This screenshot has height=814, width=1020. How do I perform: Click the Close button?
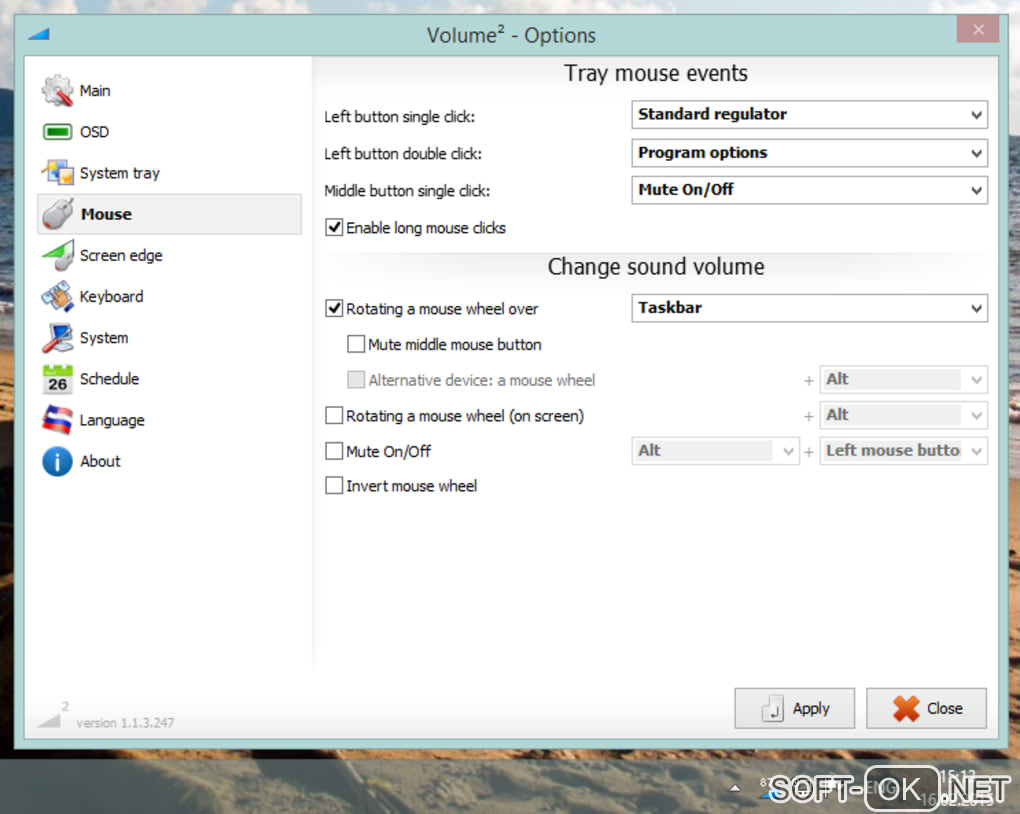tap(926, 709)
